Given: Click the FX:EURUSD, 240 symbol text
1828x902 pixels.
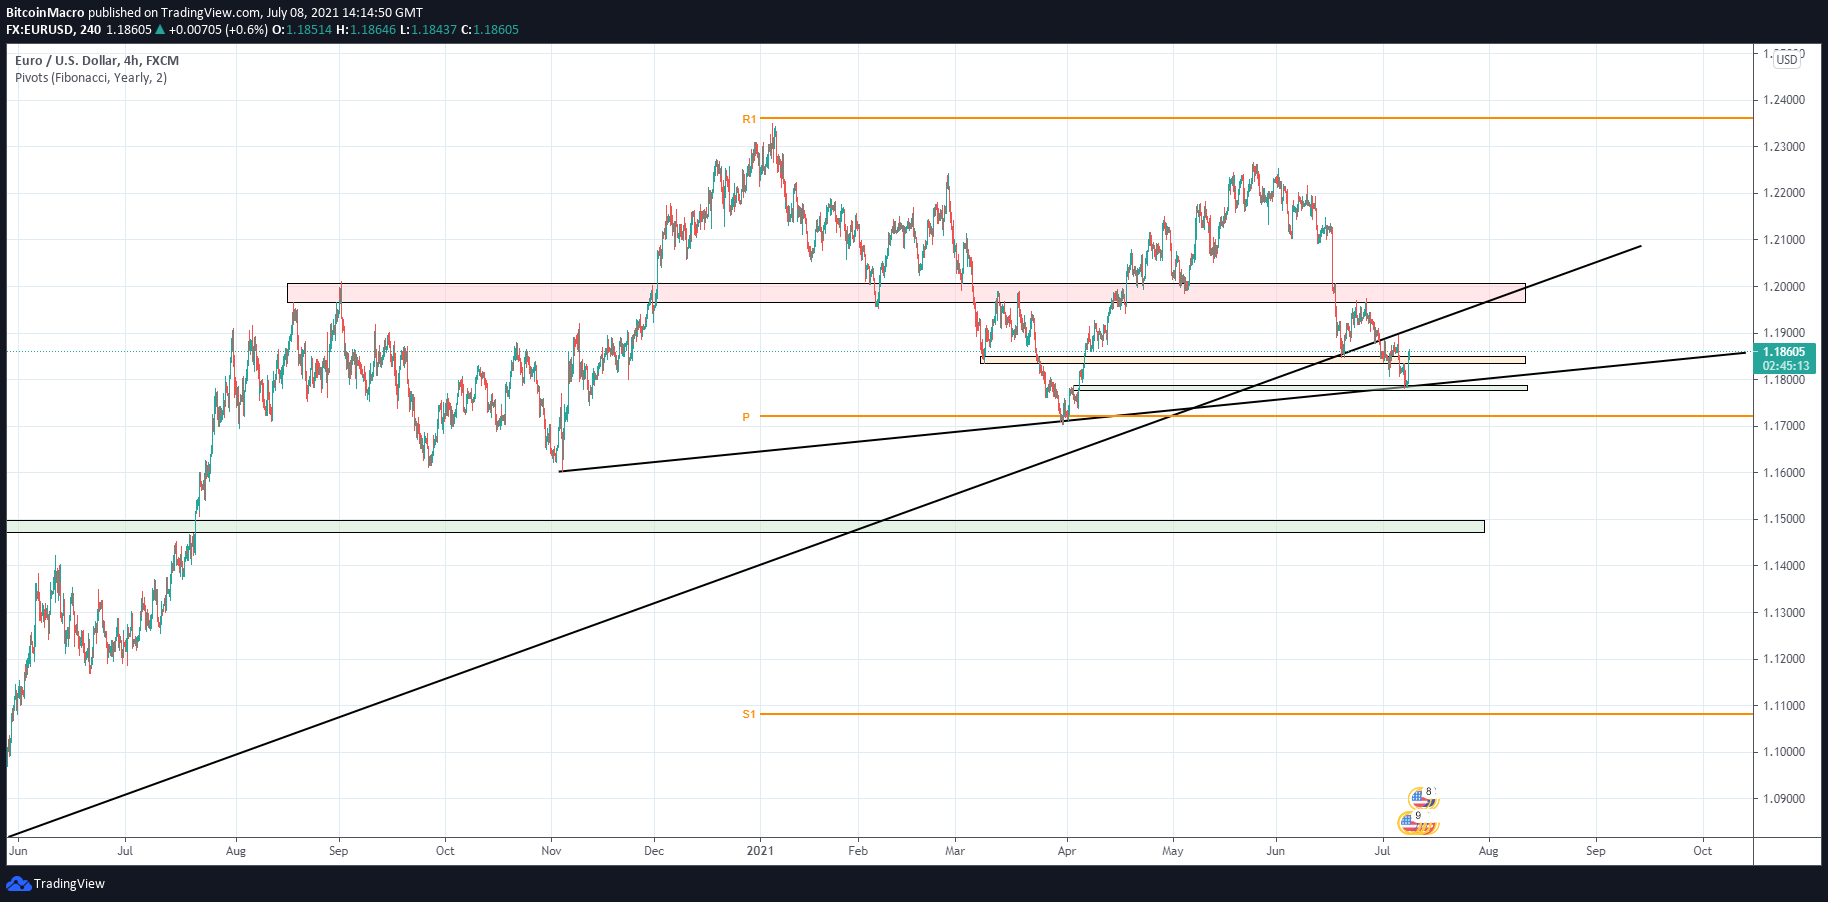Looking at the screenshot, I should click(x=54, y=30).
